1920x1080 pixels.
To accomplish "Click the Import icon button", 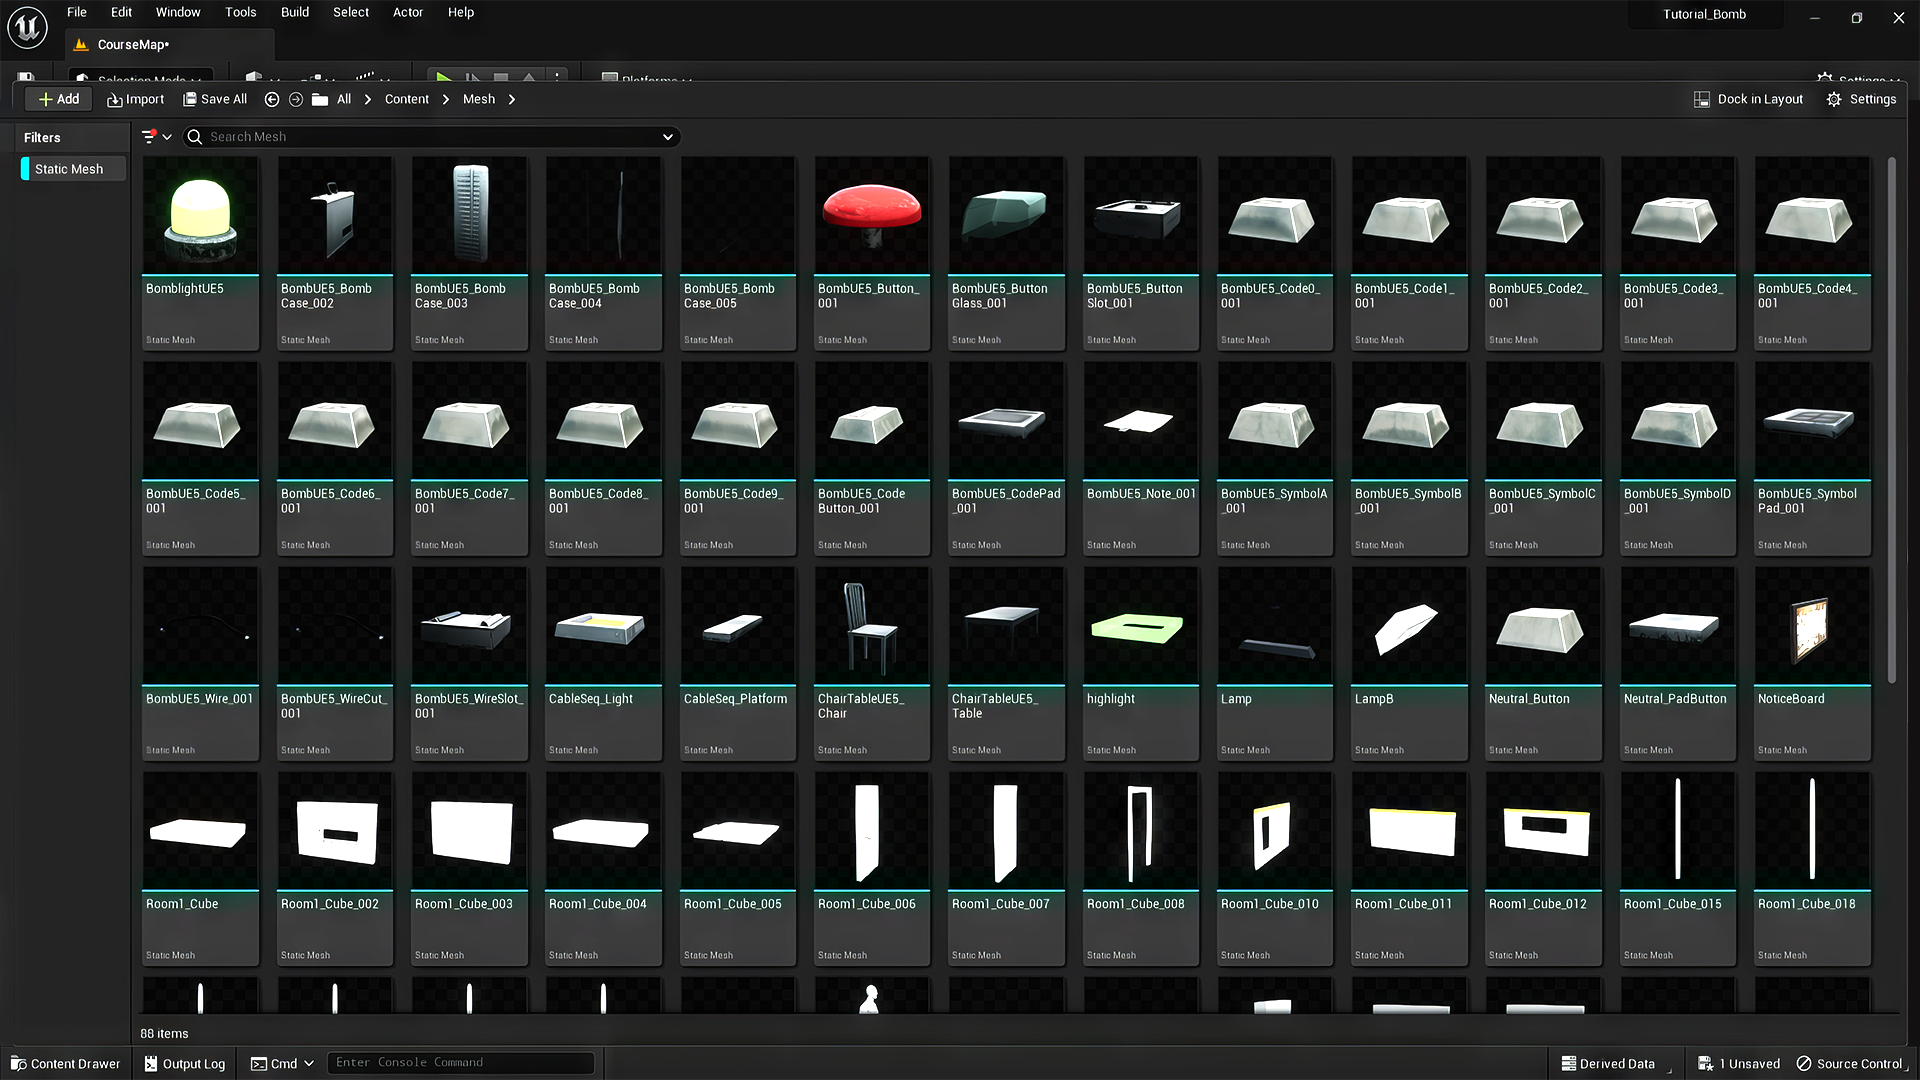I will [115, 99].
